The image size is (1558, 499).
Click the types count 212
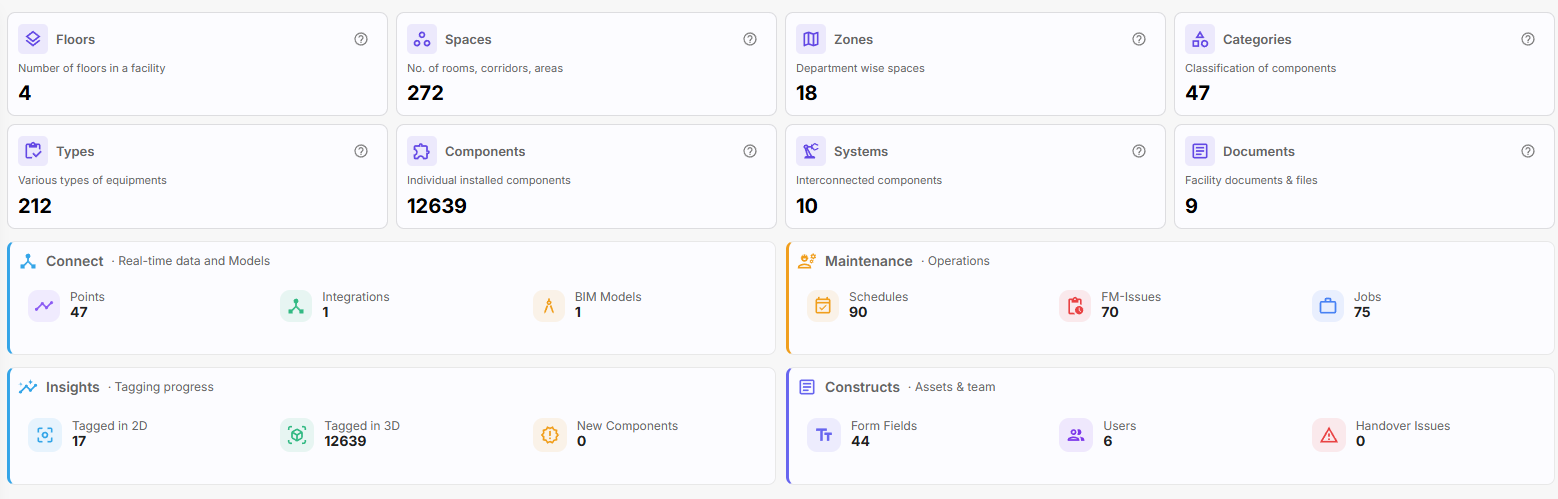tap(35, 206)
